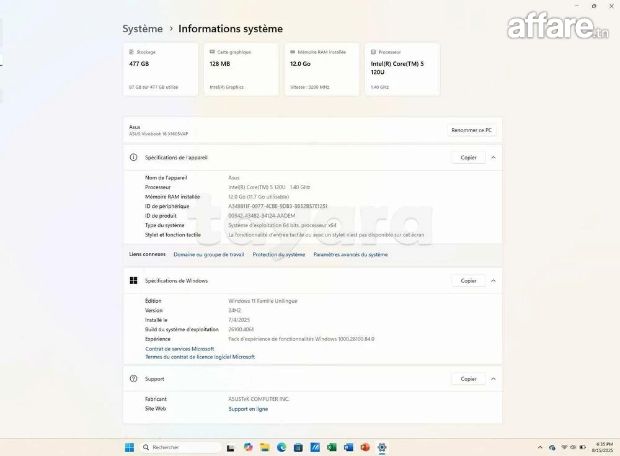Copy the device specifications
Image resolution: width=620 pixels, height=456 pixels.
(x=468, y=158)
